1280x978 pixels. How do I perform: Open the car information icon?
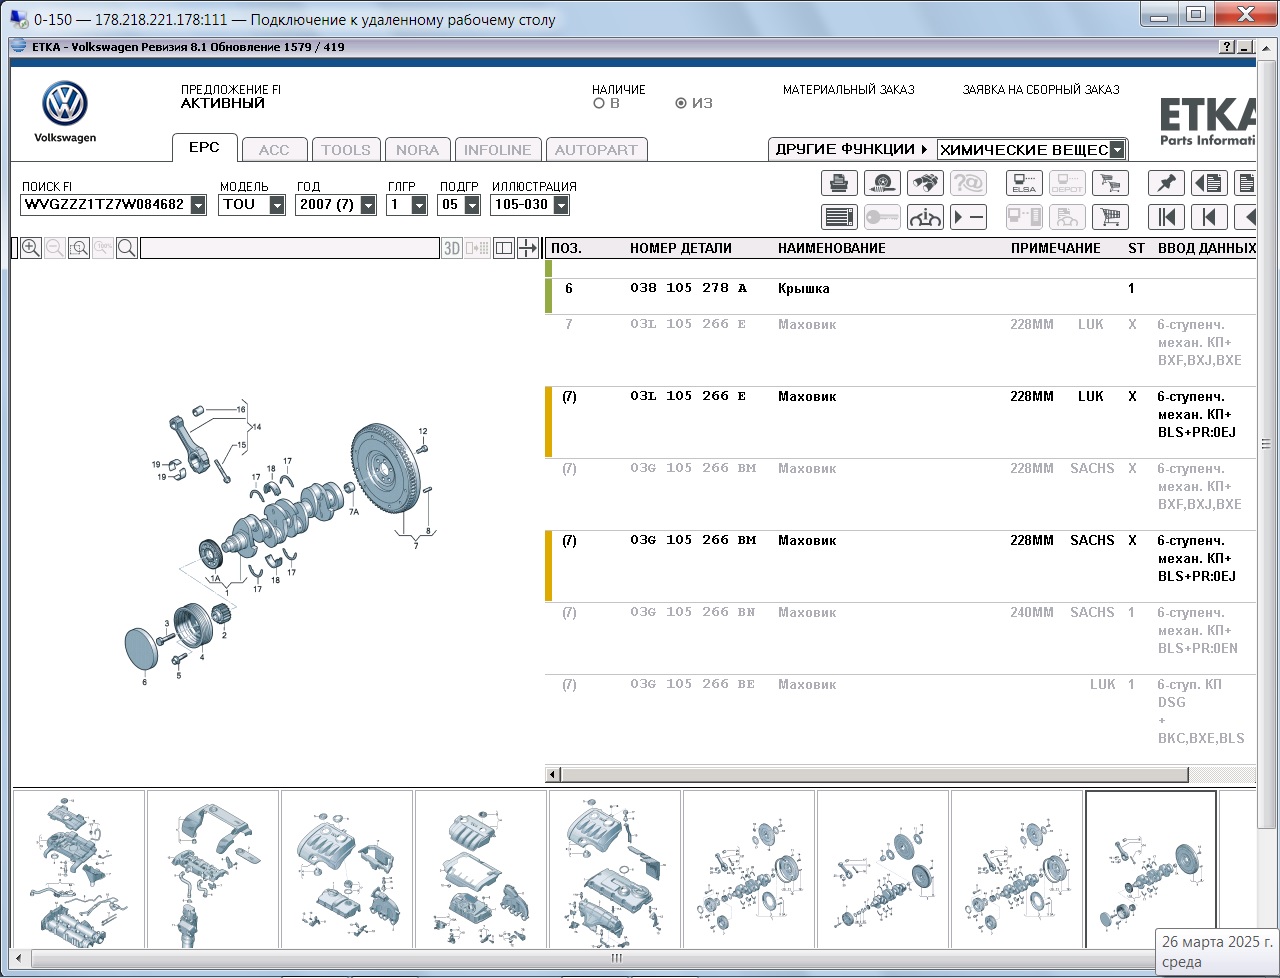[925, 216]
